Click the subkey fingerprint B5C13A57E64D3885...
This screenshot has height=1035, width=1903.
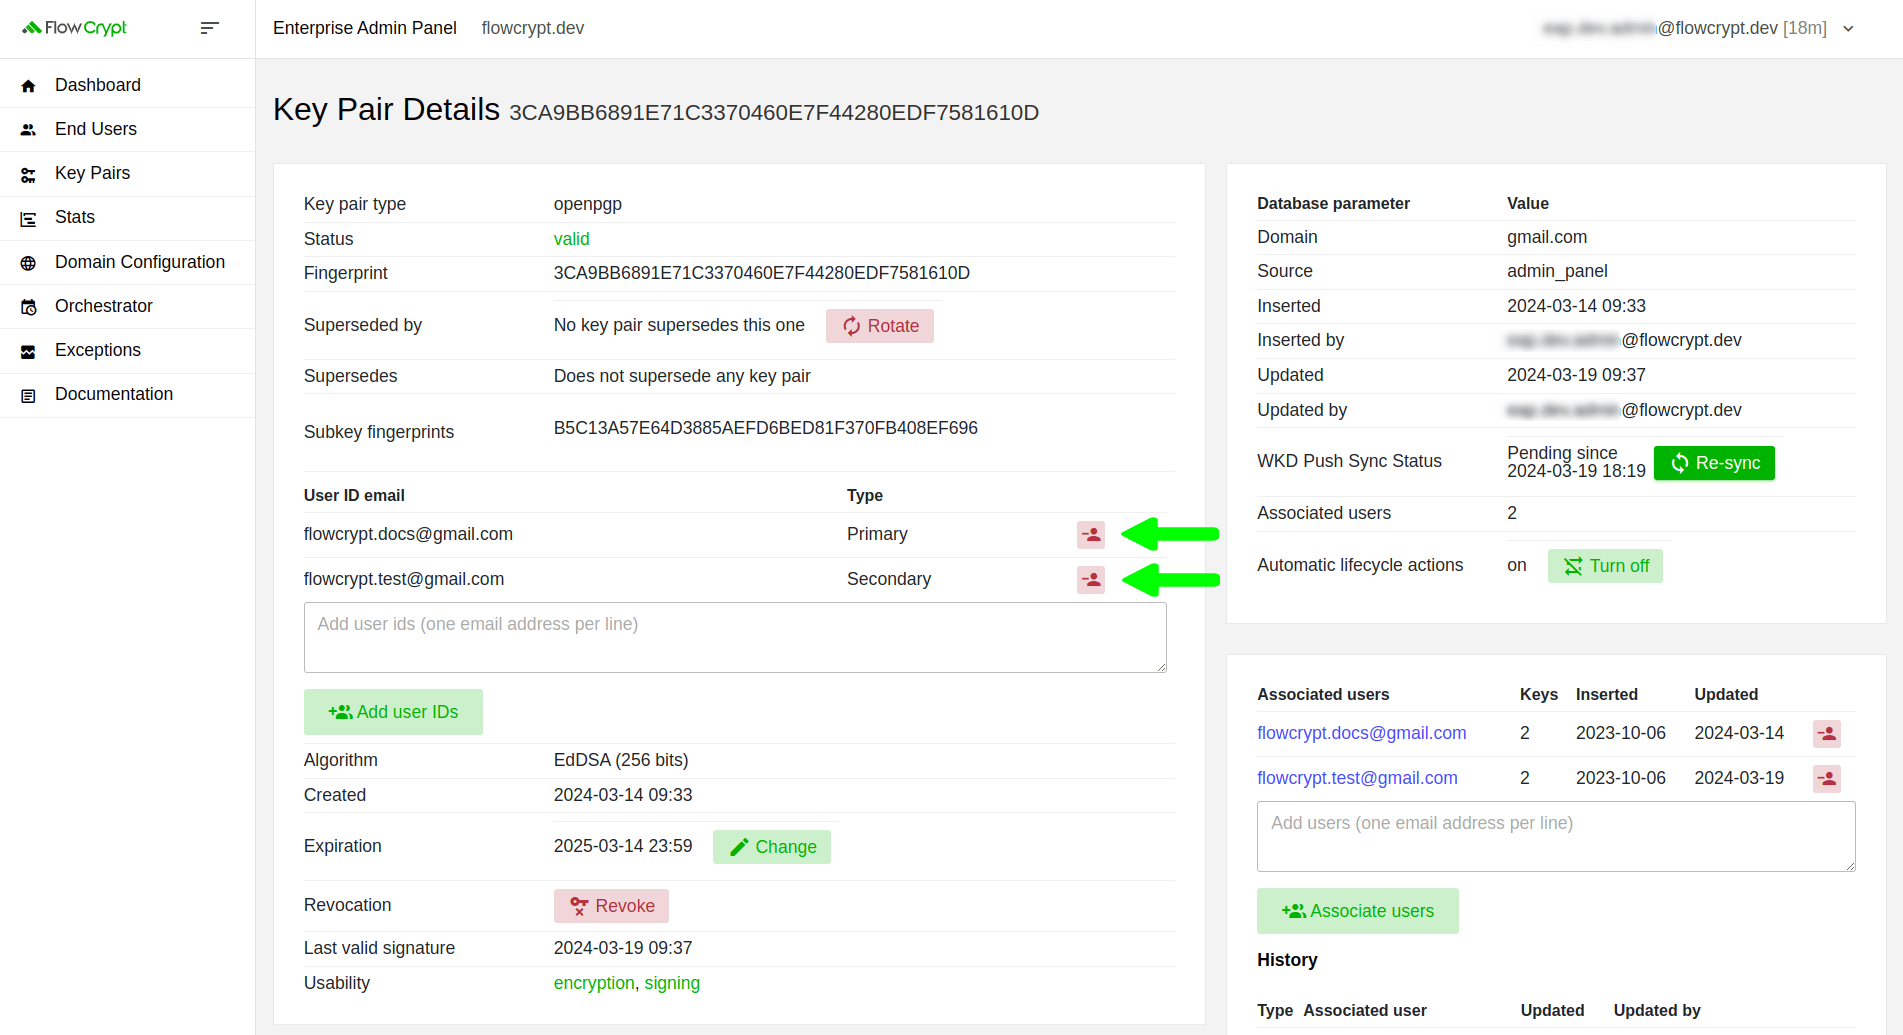click(x=766, y=428)
